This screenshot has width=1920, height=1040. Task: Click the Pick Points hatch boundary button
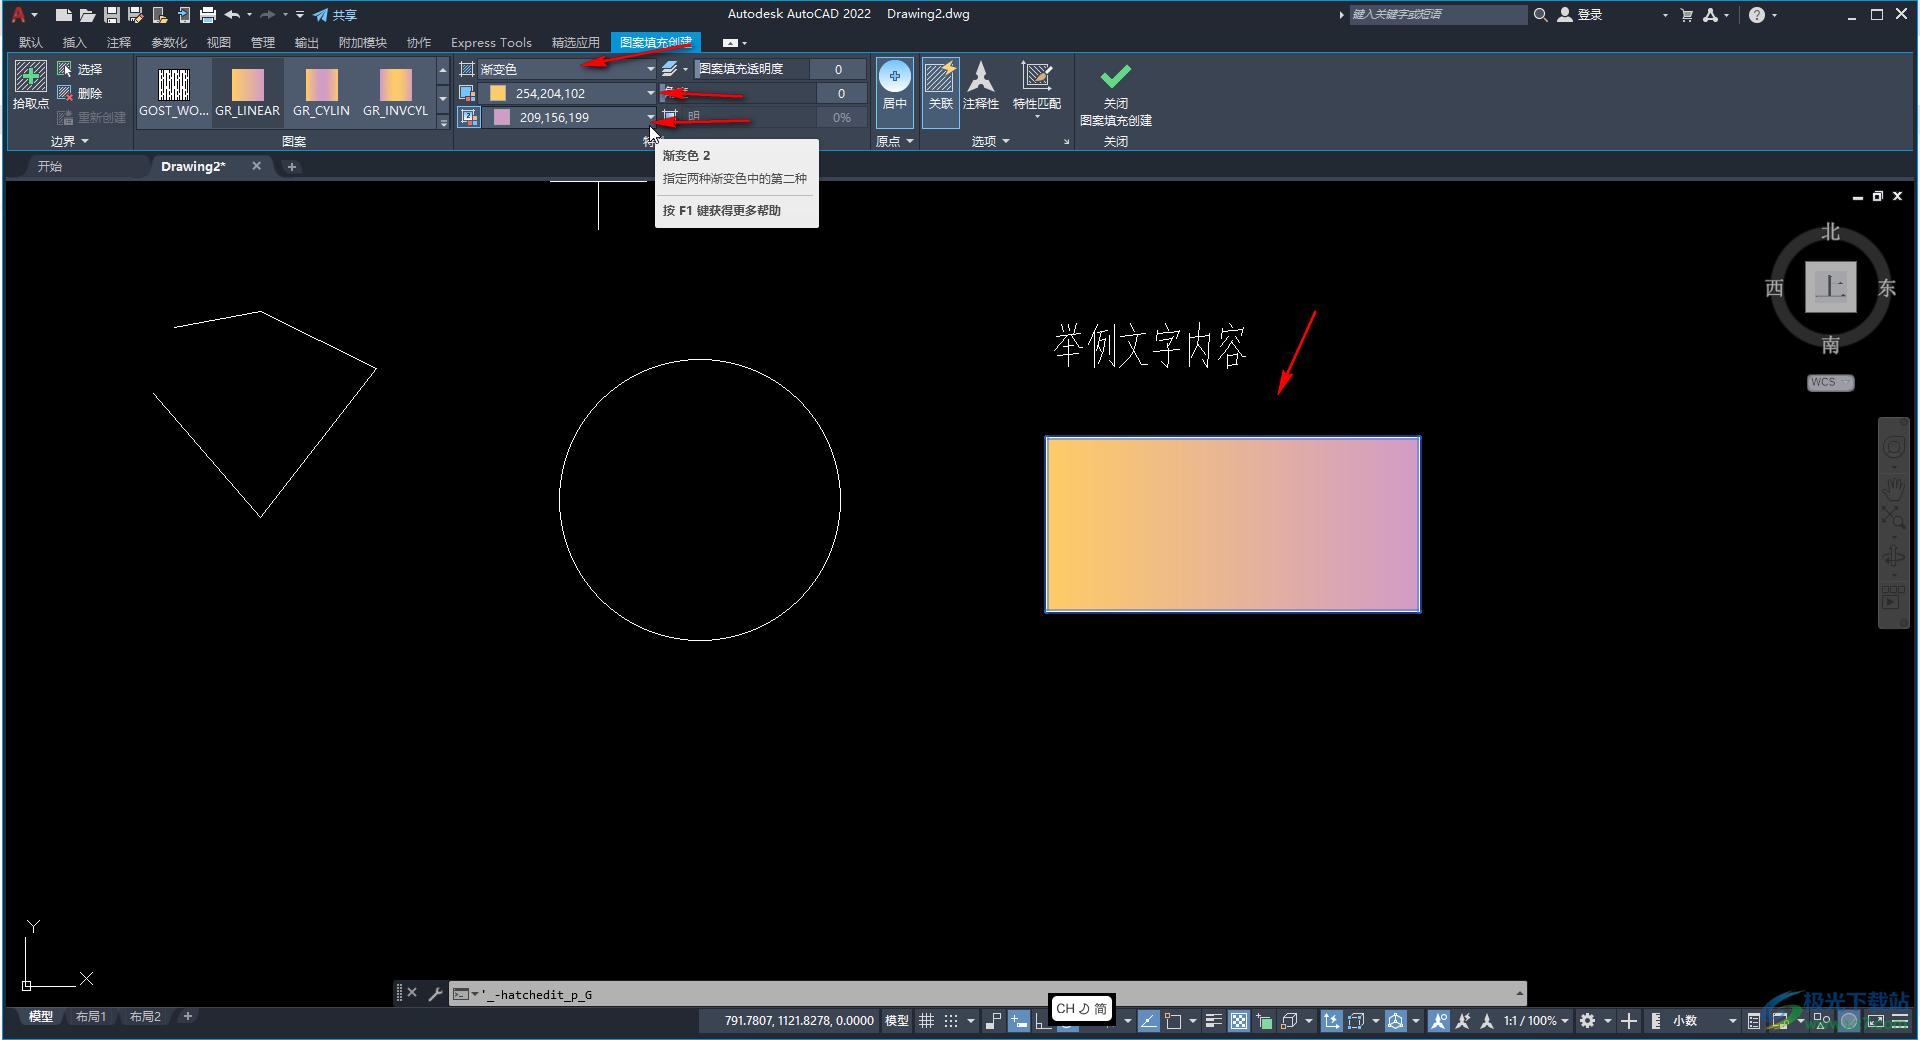point(30,85)
